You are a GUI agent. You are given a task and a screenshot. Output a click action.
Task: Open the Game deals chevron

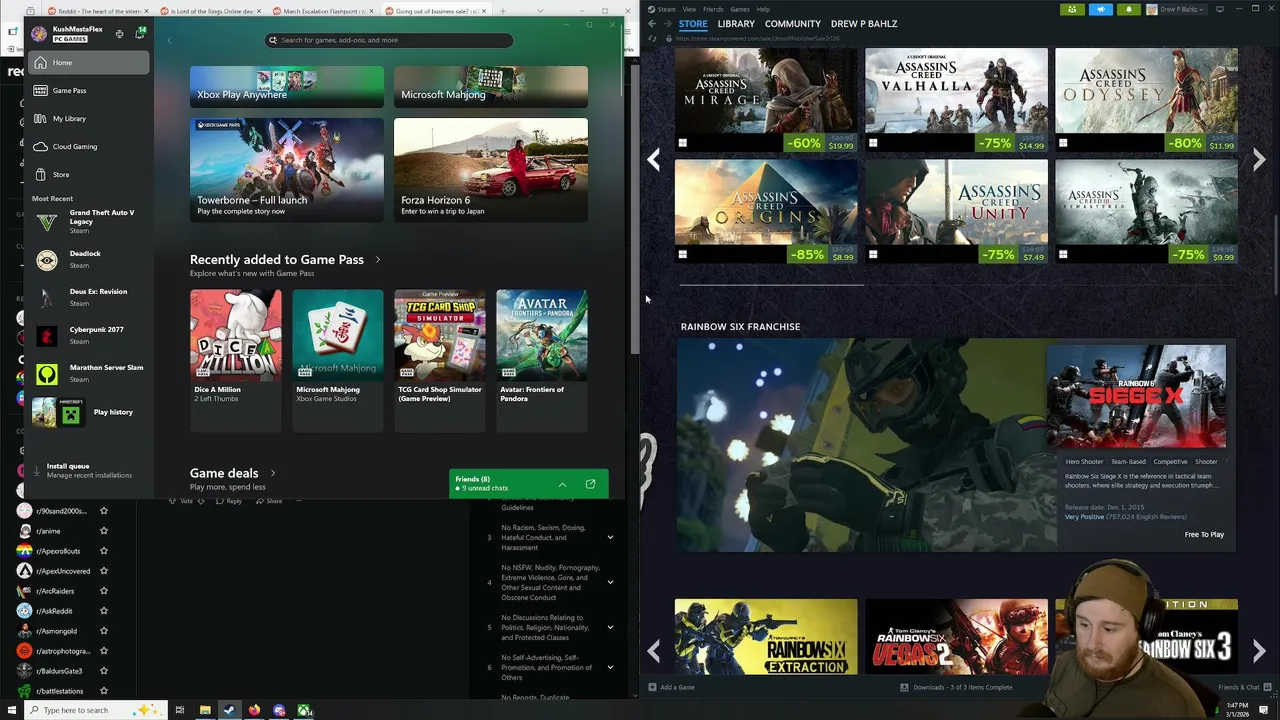pyautogui.click(x=272, y=473)
